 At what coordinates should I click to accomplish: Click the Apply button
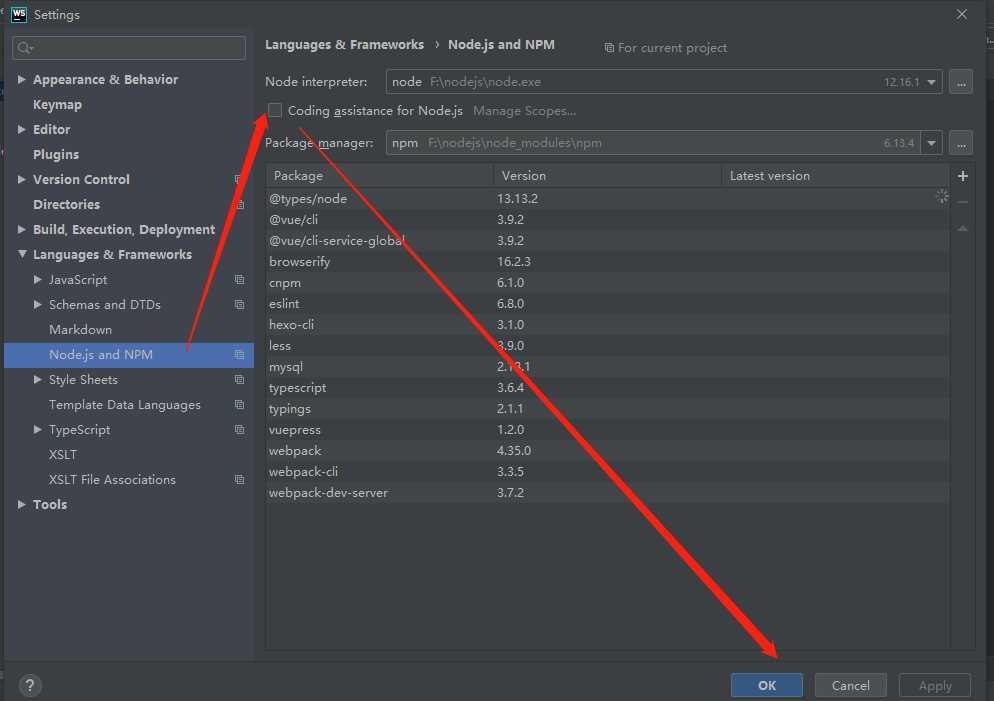pyautogui.click(x=934, y=685)
